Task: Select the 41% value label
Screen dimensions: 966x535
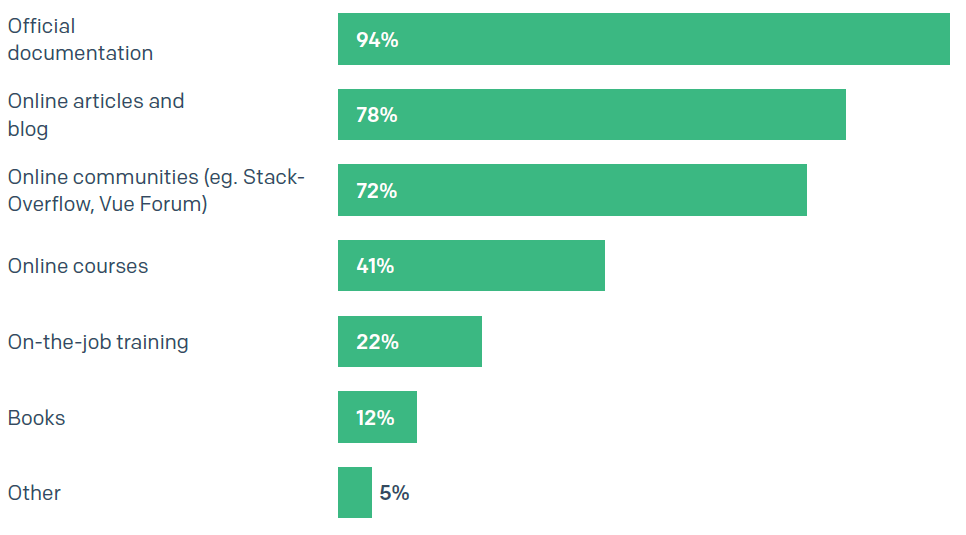Action: coord(375,266)
